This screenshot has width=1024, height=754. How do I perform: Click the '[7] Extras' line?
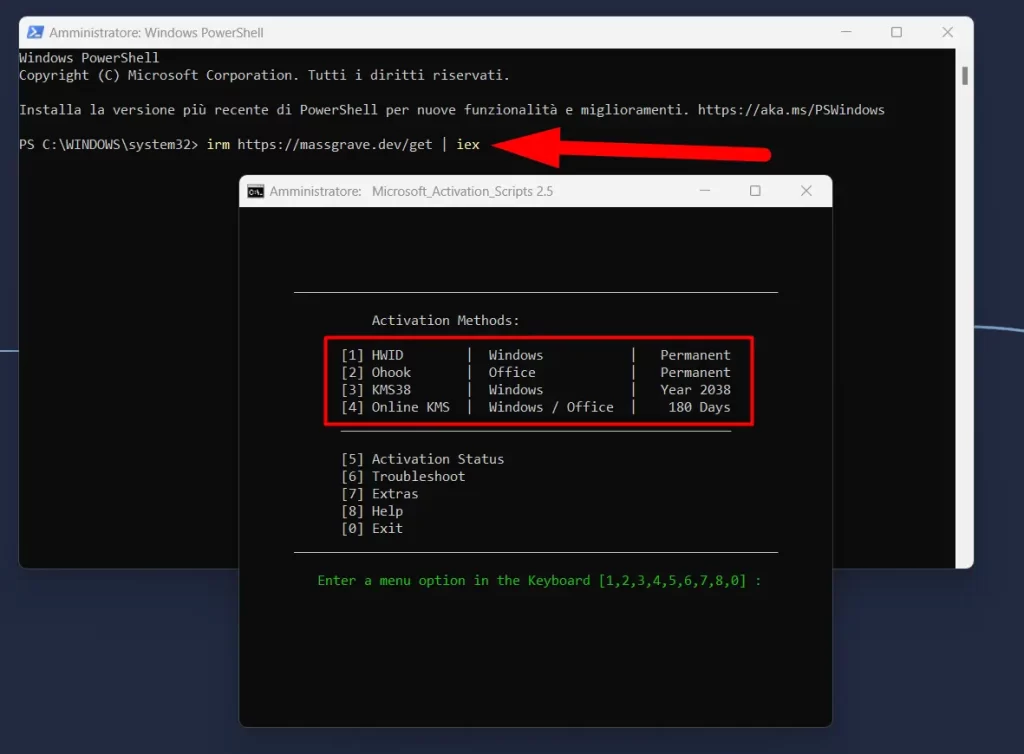point(379,494)
